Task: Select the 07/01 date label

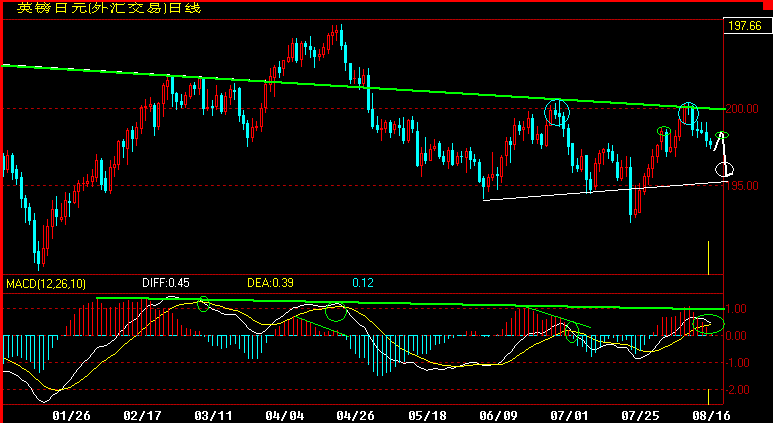Action: coord(569,416)
